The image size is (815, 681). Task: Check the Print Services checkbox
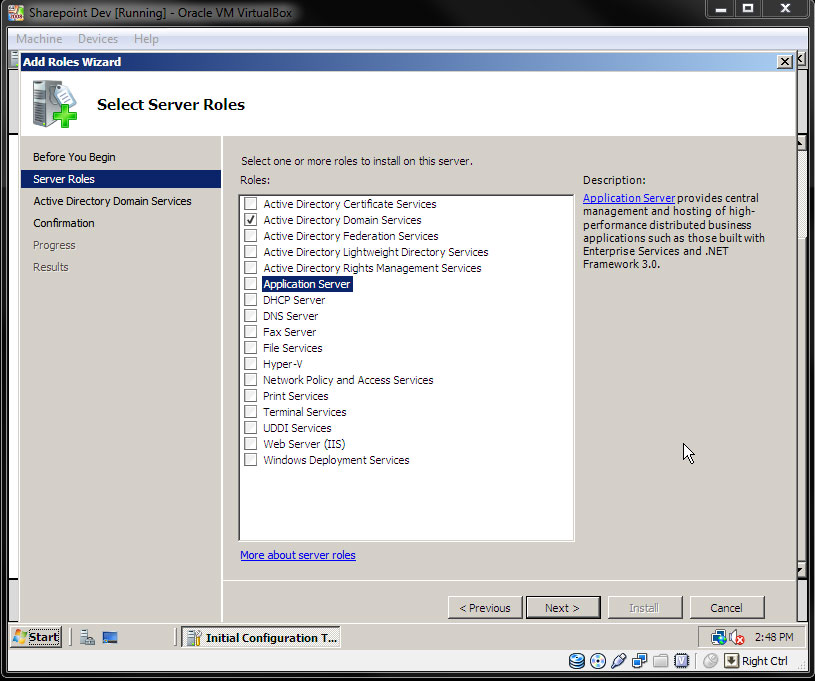251,396
